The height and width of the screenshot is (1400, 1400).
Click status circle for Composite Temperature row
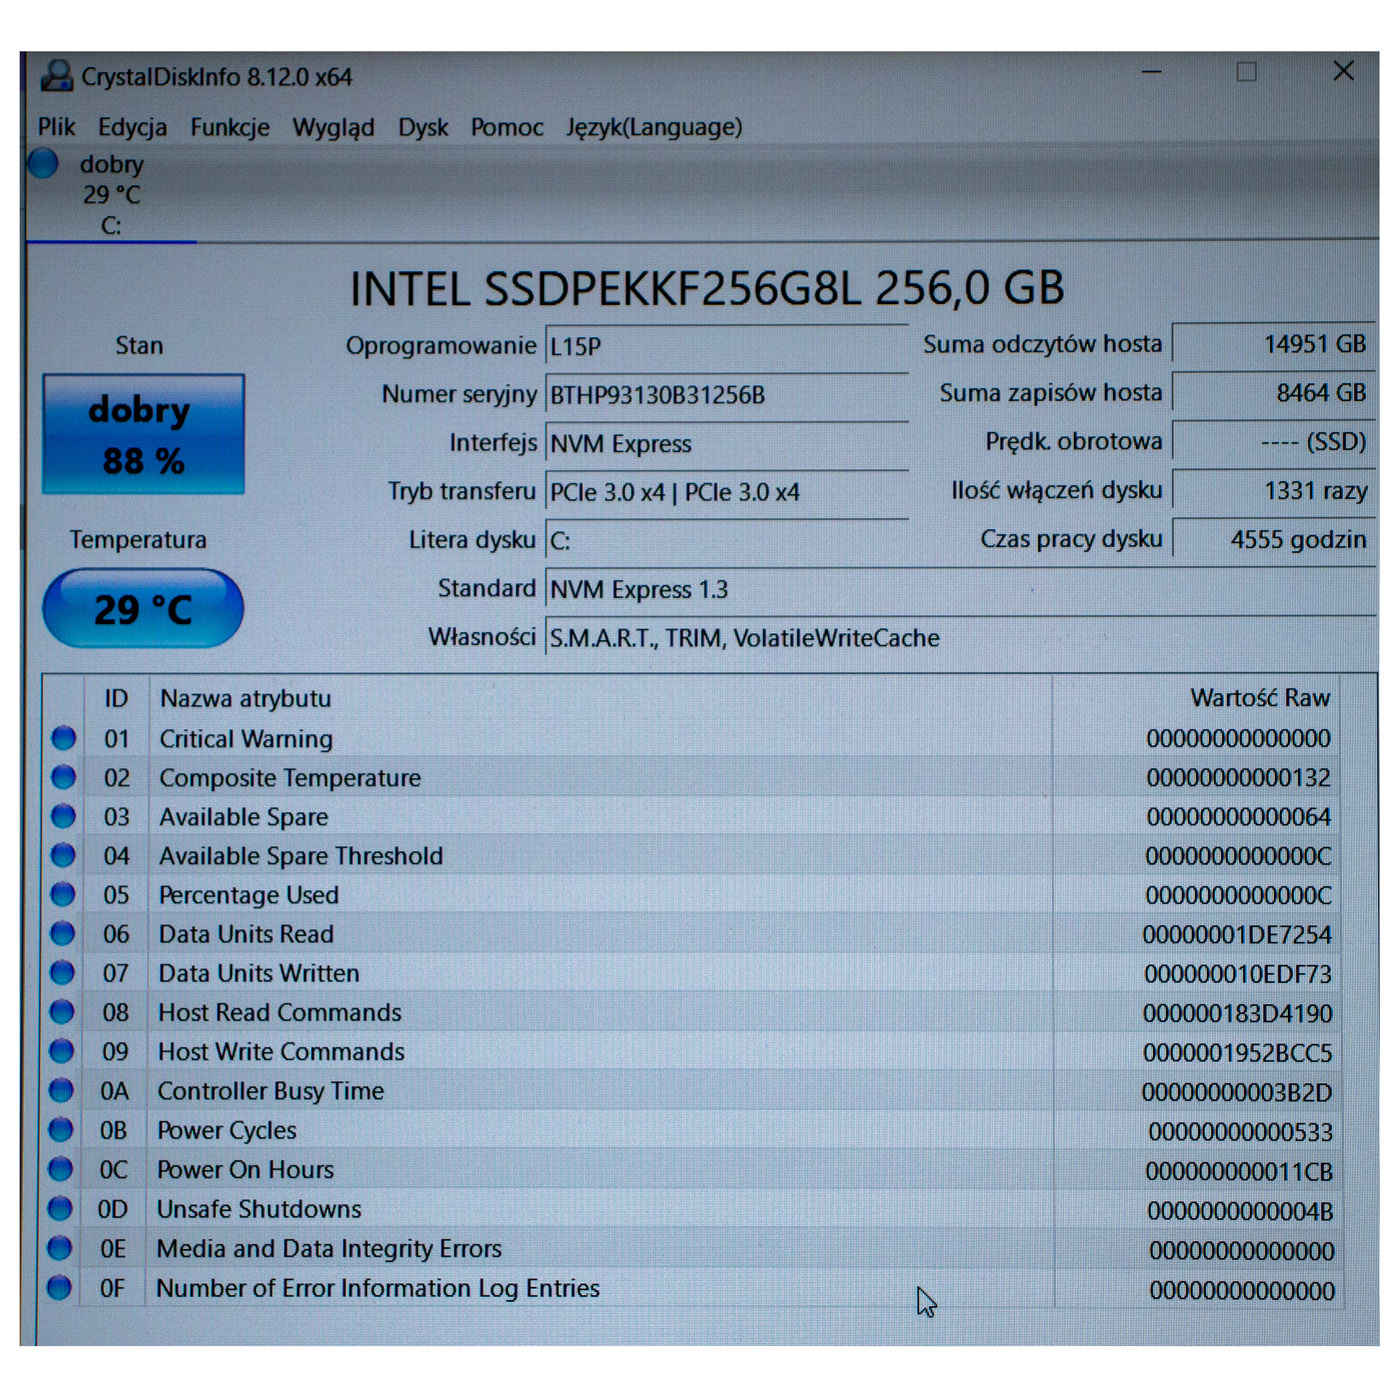coord(64,777)
